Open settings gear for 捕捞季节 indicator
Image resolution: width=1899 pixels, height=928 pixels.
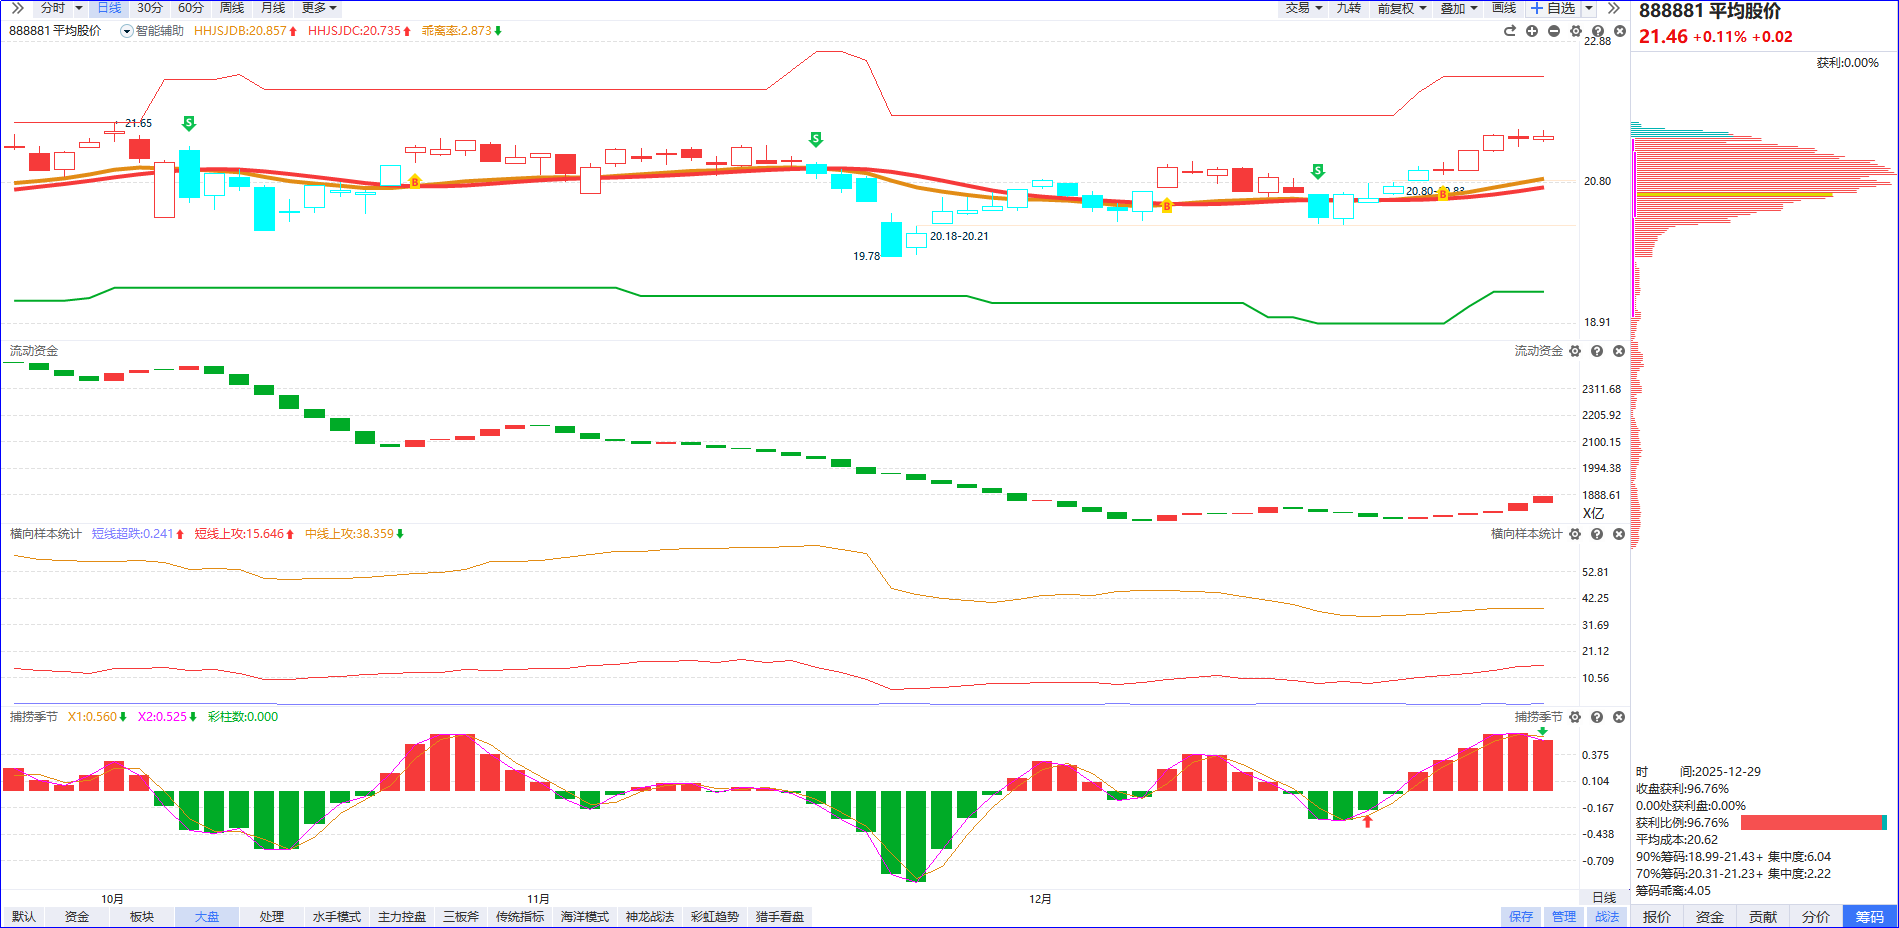coord(1575,717)
